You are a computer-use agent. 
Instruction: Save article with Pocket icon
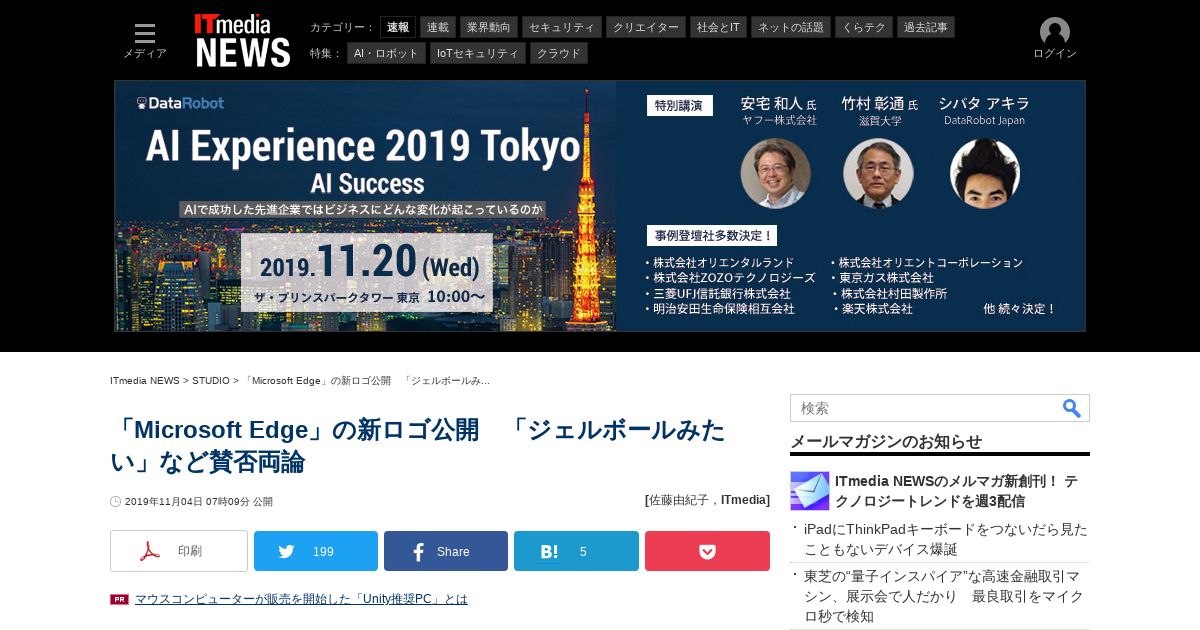[x=707, y=551]
